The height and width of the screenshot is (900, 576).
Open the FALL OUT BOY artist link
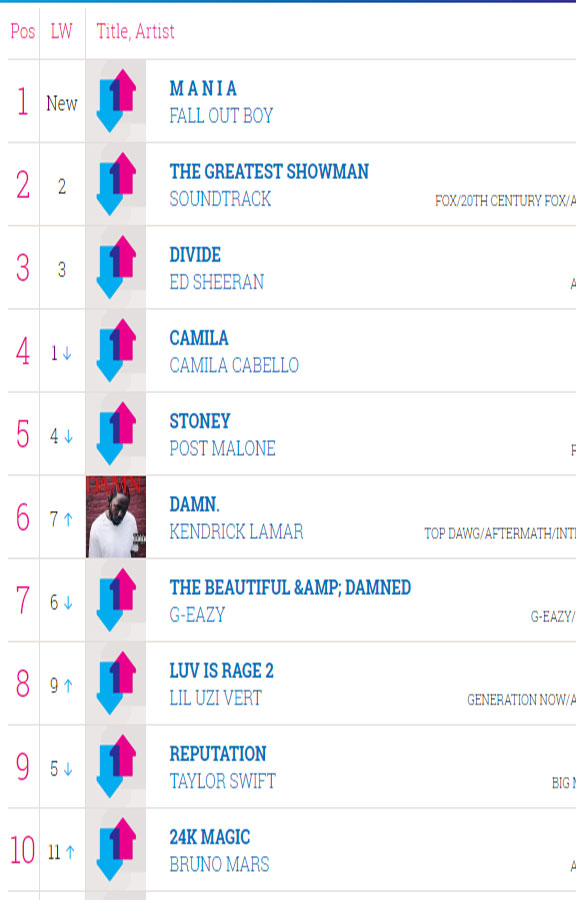click(221, 116)
